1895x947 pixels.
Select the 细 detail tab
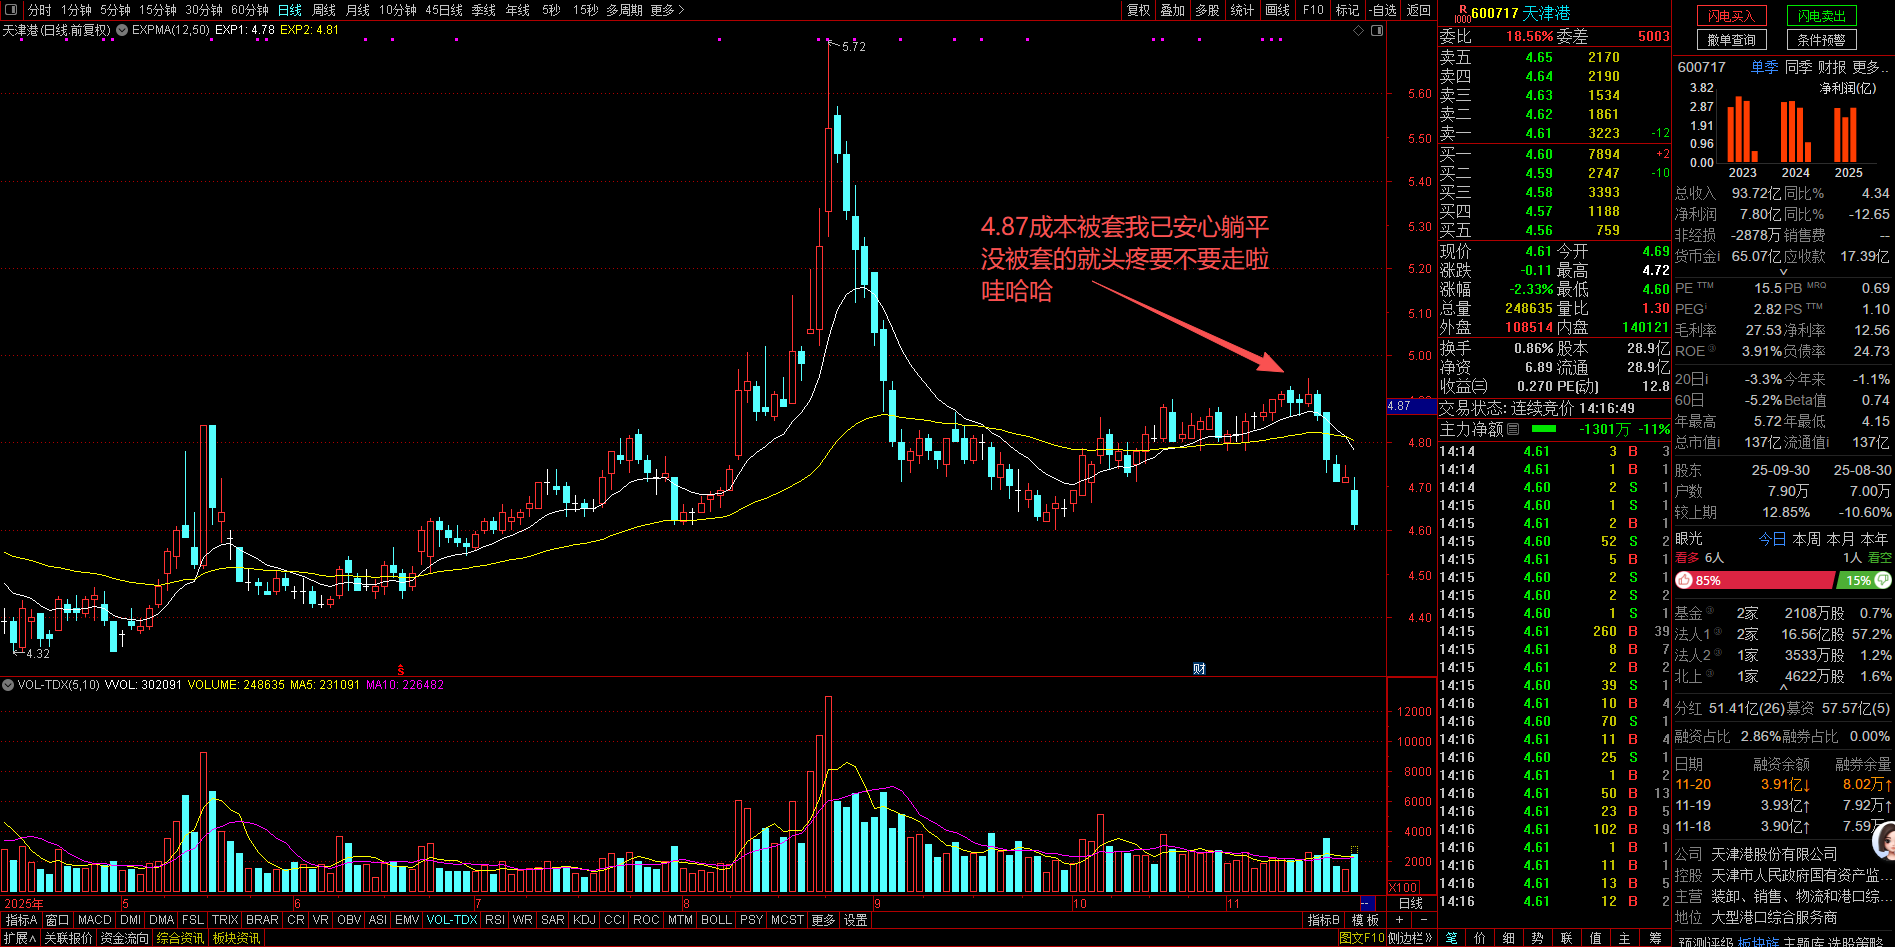[1509, 938]
